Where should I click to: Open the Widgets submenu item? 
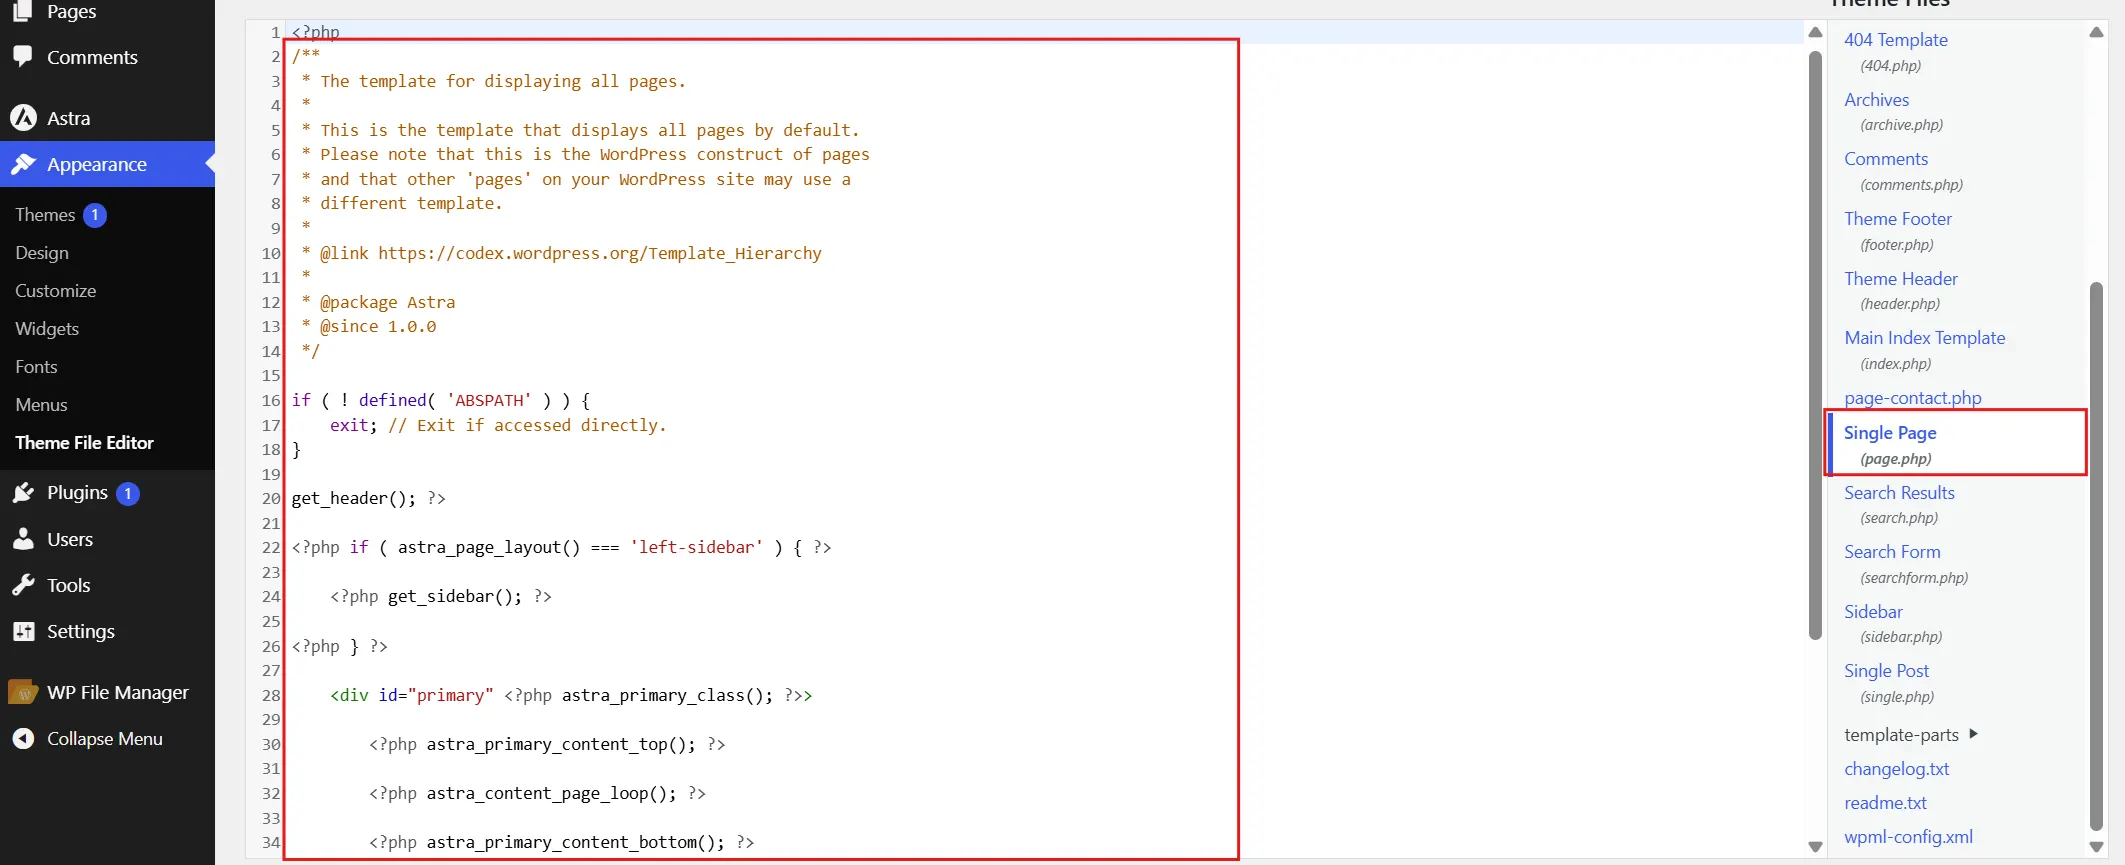point(47,329)
